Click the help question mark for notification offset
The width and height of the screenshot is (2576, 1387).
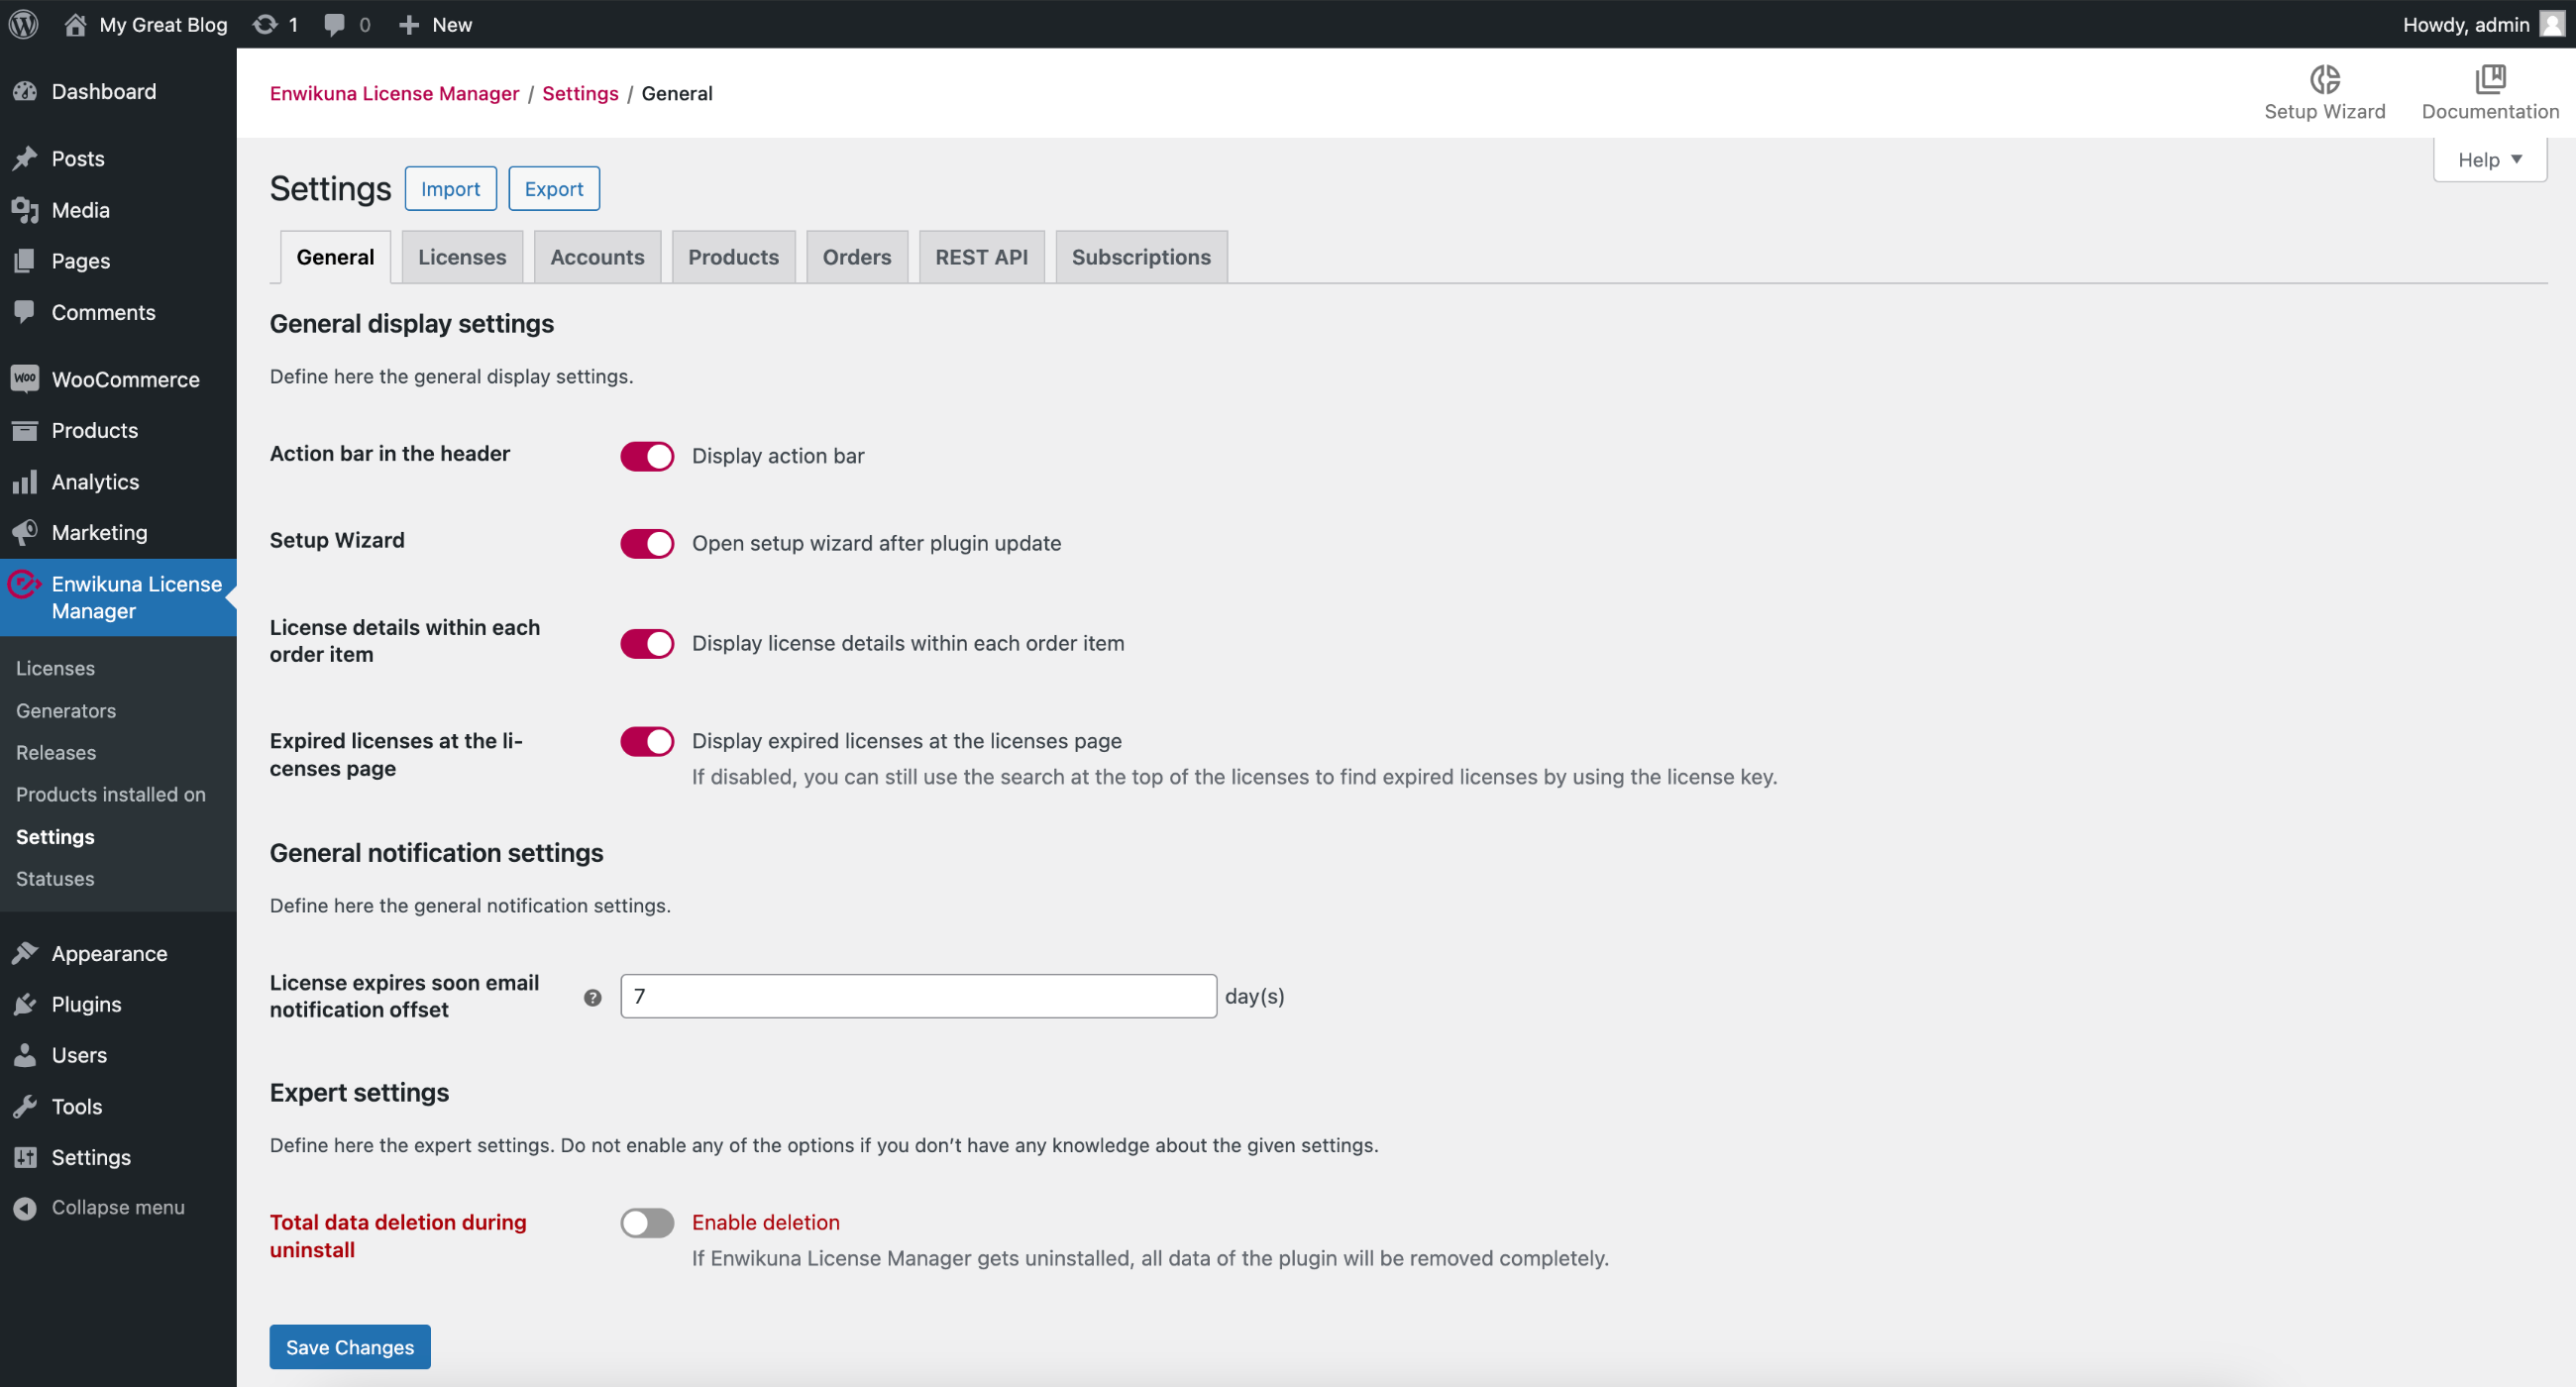pyautogui.click(x=592, y=997)
